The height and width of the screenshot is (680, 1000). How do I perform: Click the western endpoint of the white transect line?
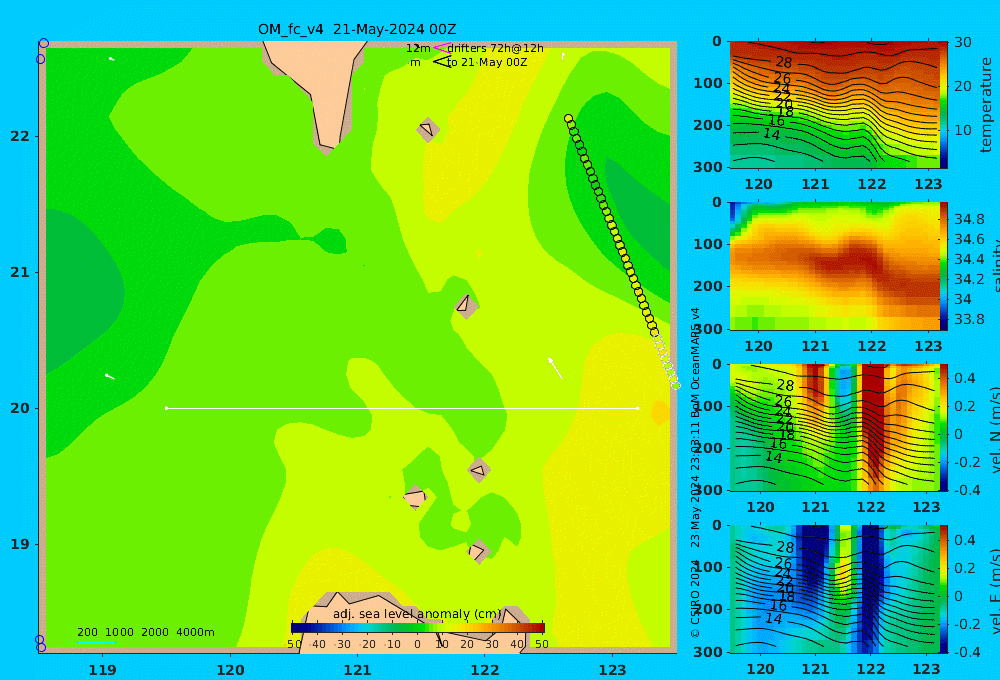coord(166,408)
